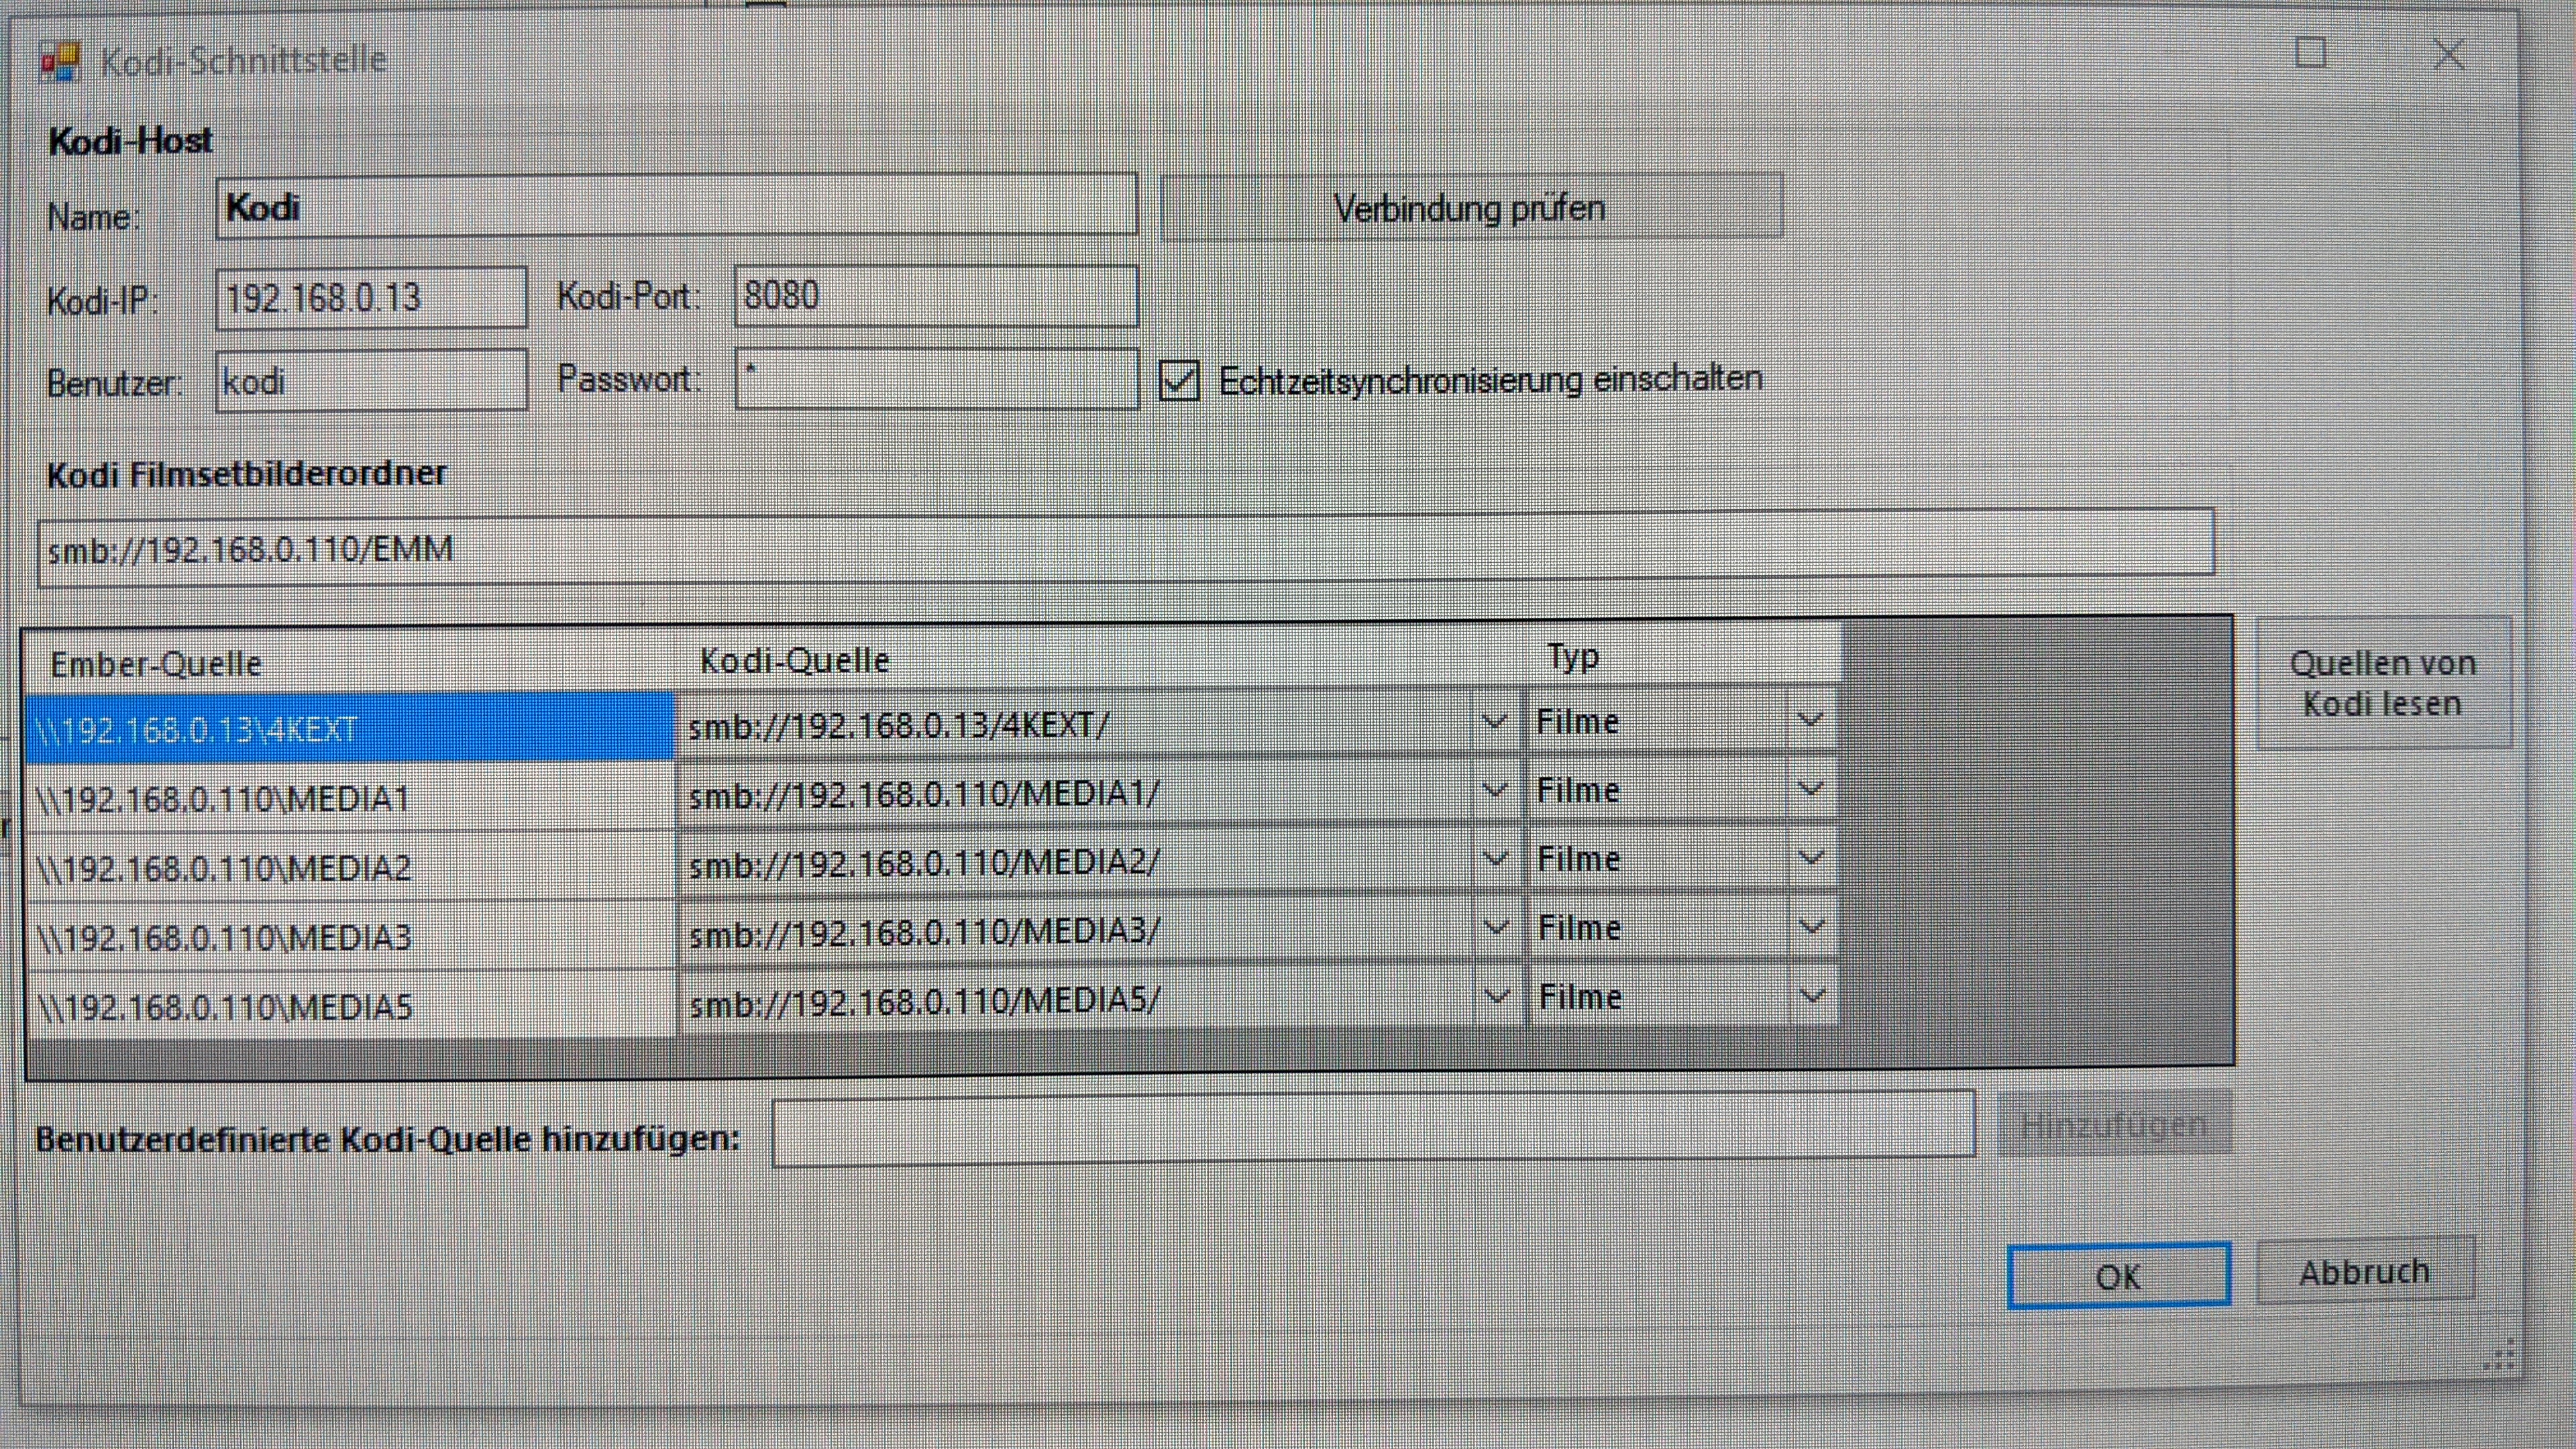Open Kodi-Quelle dropdown for MEDIA3 row

pyautogui.click(x=1496, y=927)
